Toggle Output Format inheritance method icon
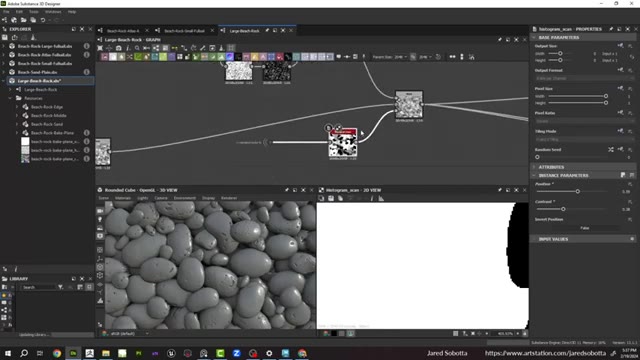 (620, 70)
